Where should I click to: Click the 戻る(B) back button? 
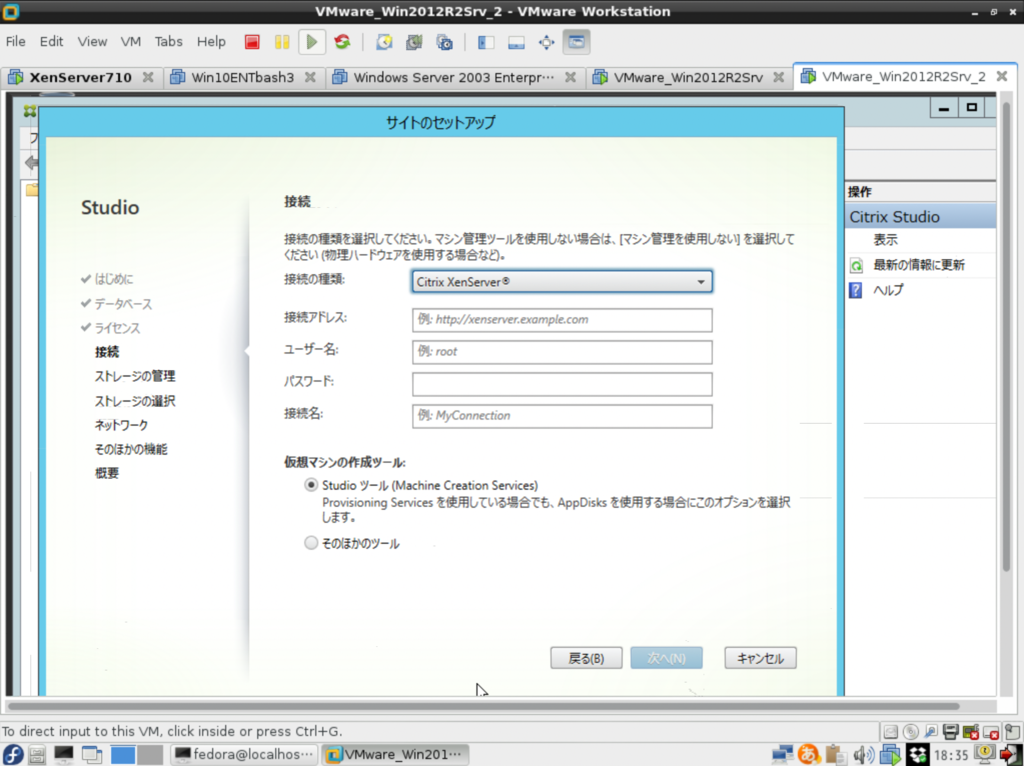coord(586,658)
